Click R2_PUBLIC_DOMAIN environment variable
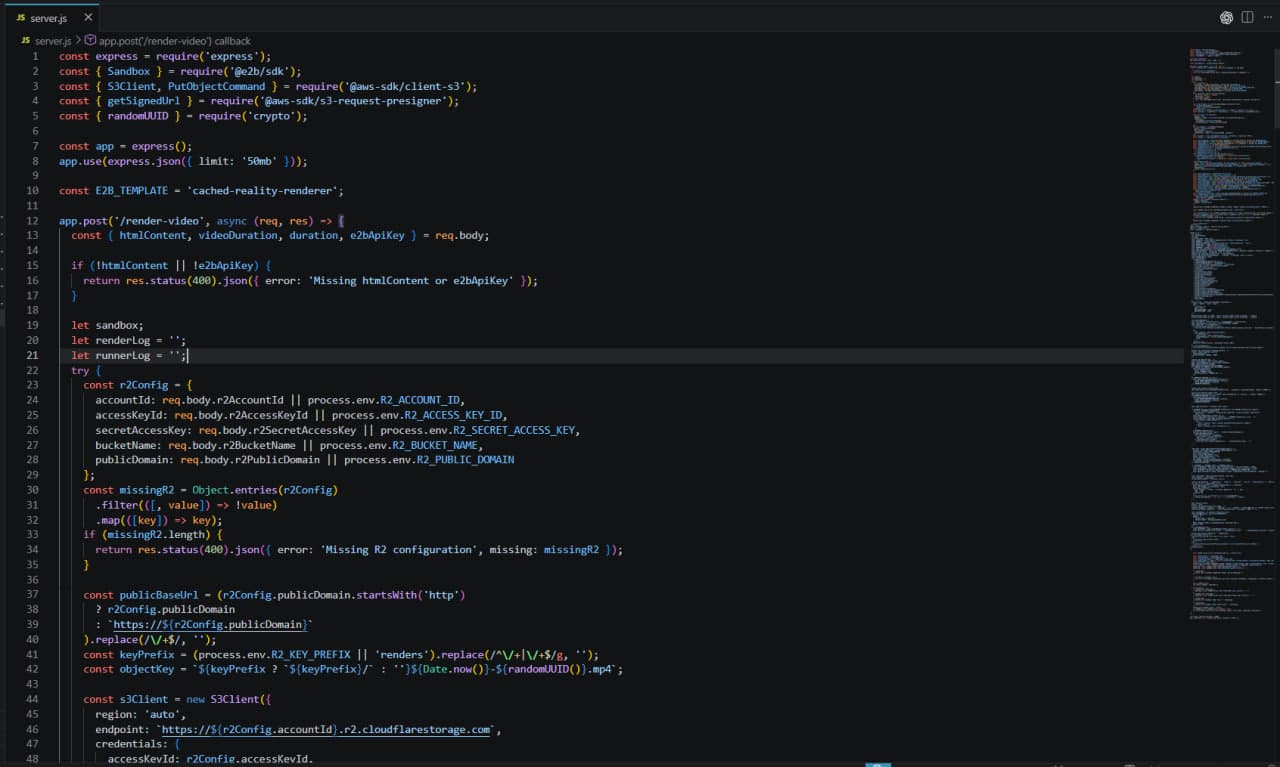The image size is (1280, 767). tap(465, 460)
